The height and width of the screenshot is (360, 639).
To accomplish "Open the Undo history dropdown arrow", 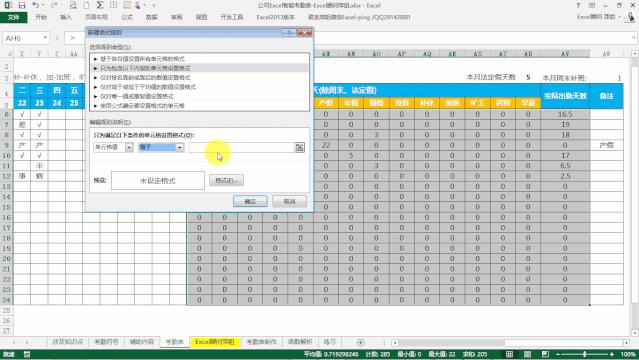I will click(x=43, y=5).
